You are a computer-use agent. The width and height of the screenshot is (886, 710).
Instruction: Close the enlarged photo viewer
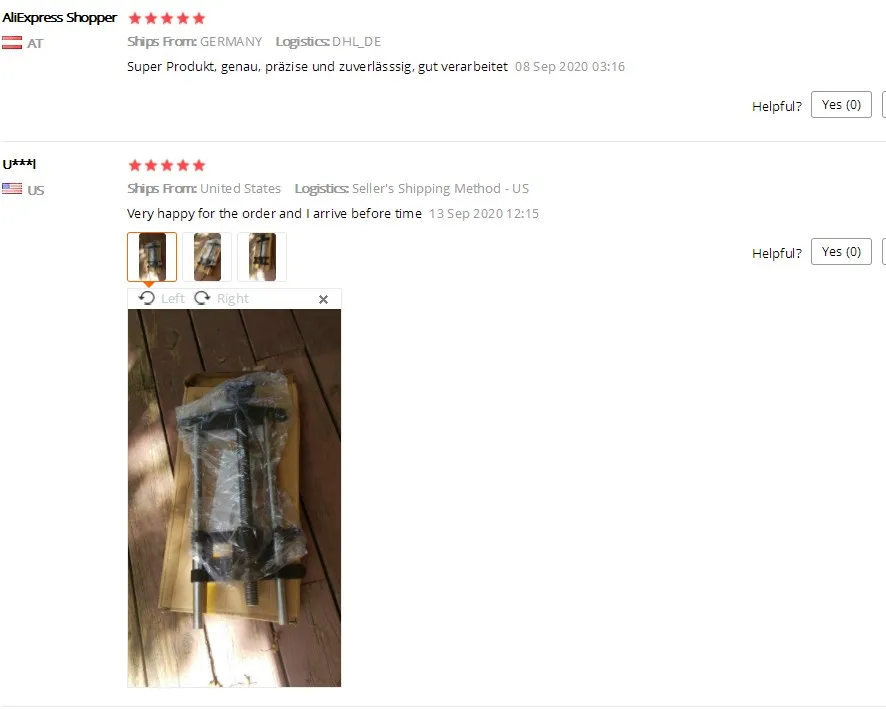coord(323,299)
